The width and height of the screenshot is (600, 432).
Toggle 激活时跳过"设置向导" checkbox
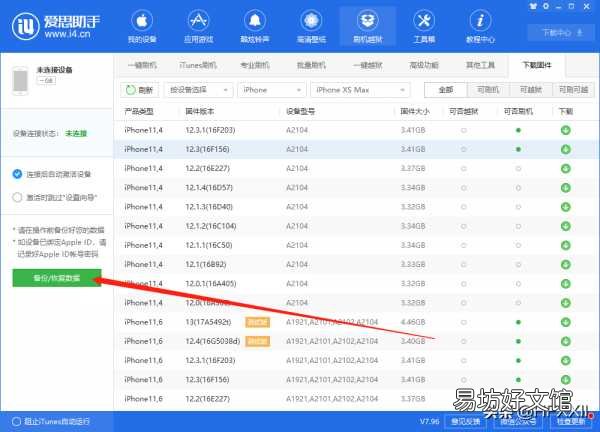(17, 197)
